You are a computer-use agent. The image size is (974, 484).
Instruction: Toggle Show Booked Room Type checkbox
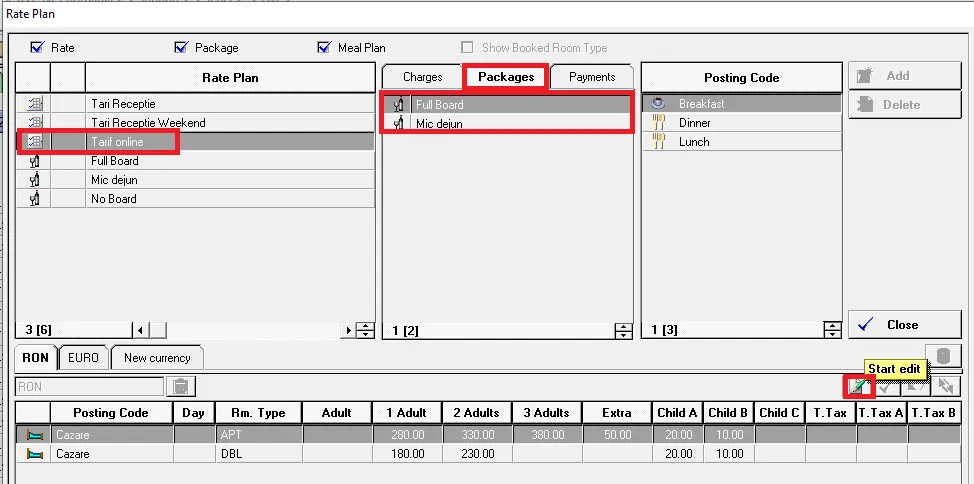coord(467,47)
